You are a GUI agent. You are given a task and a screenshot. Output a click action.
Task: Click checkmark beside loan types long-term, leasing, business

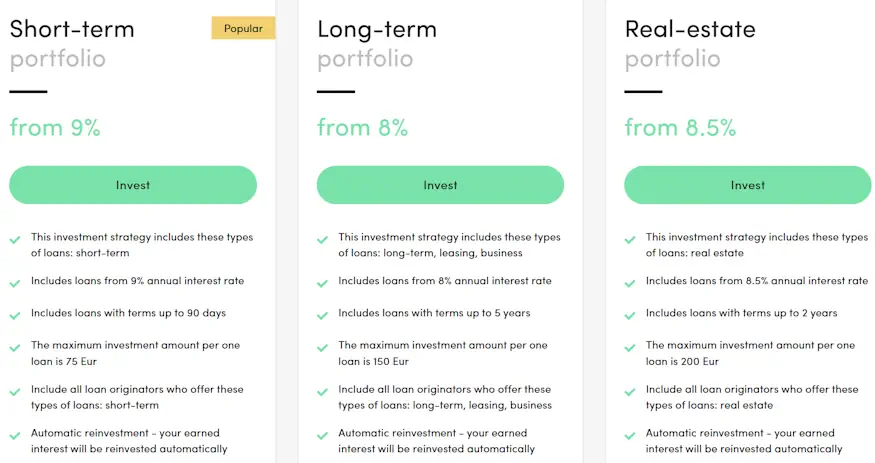tap(322, 240)
